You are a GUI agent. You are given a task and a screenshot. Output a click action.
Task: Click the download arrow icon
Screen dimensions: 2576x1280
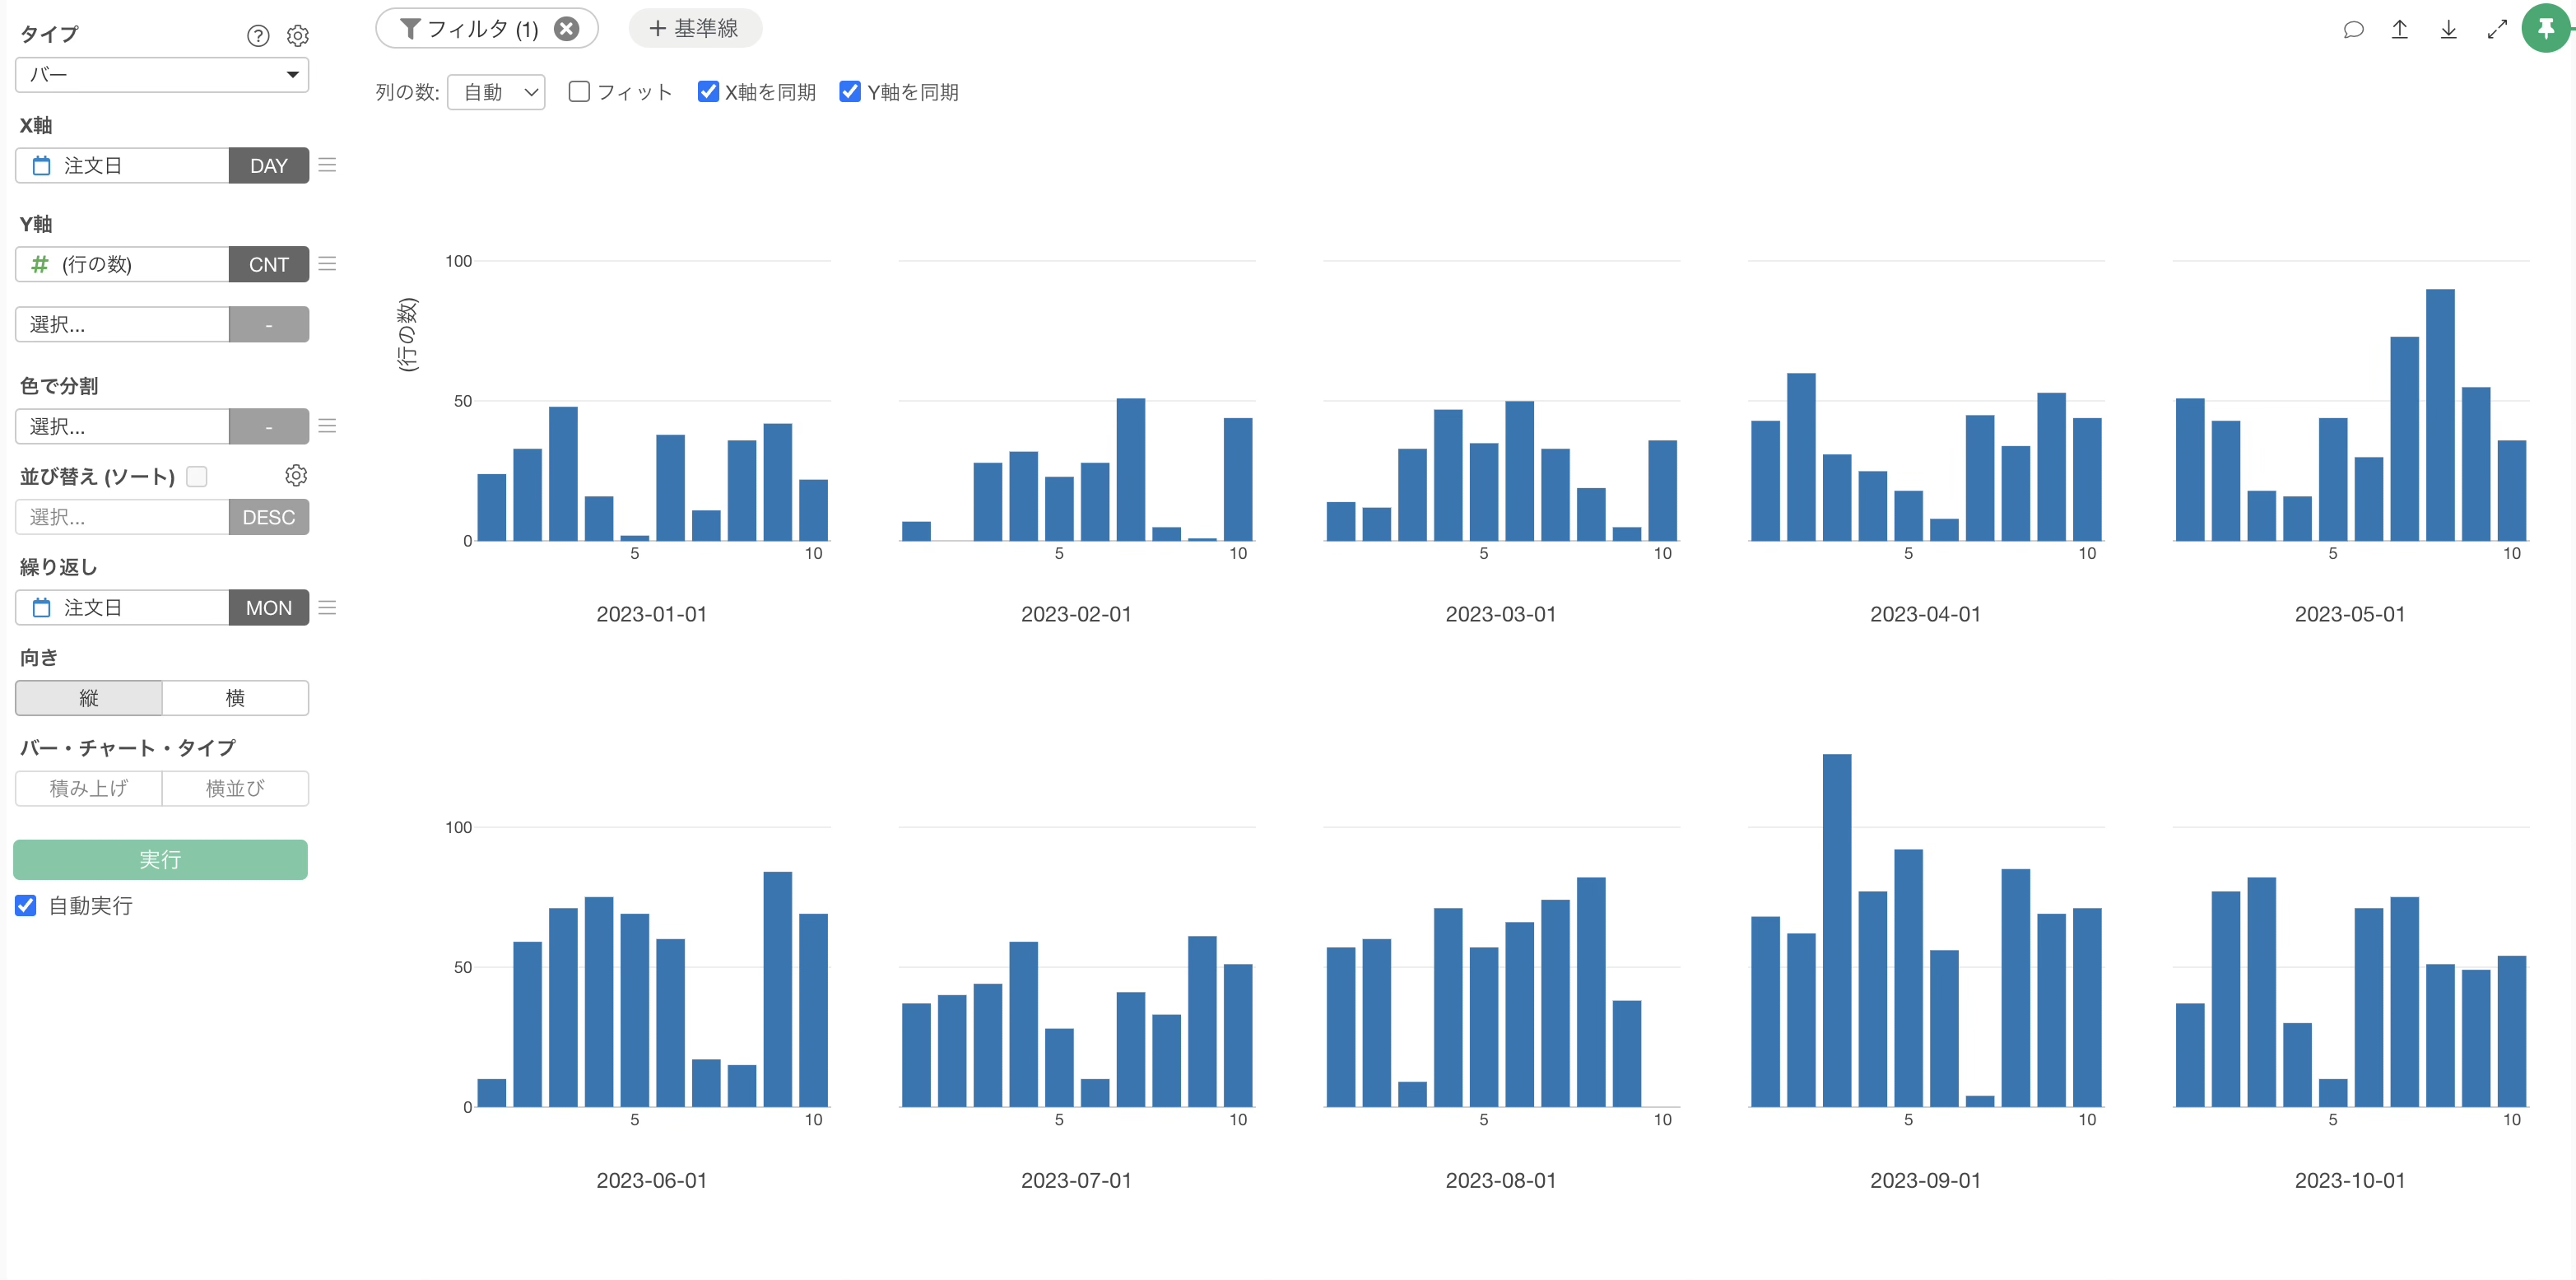pyautogui.click(x=2448, y=29)
